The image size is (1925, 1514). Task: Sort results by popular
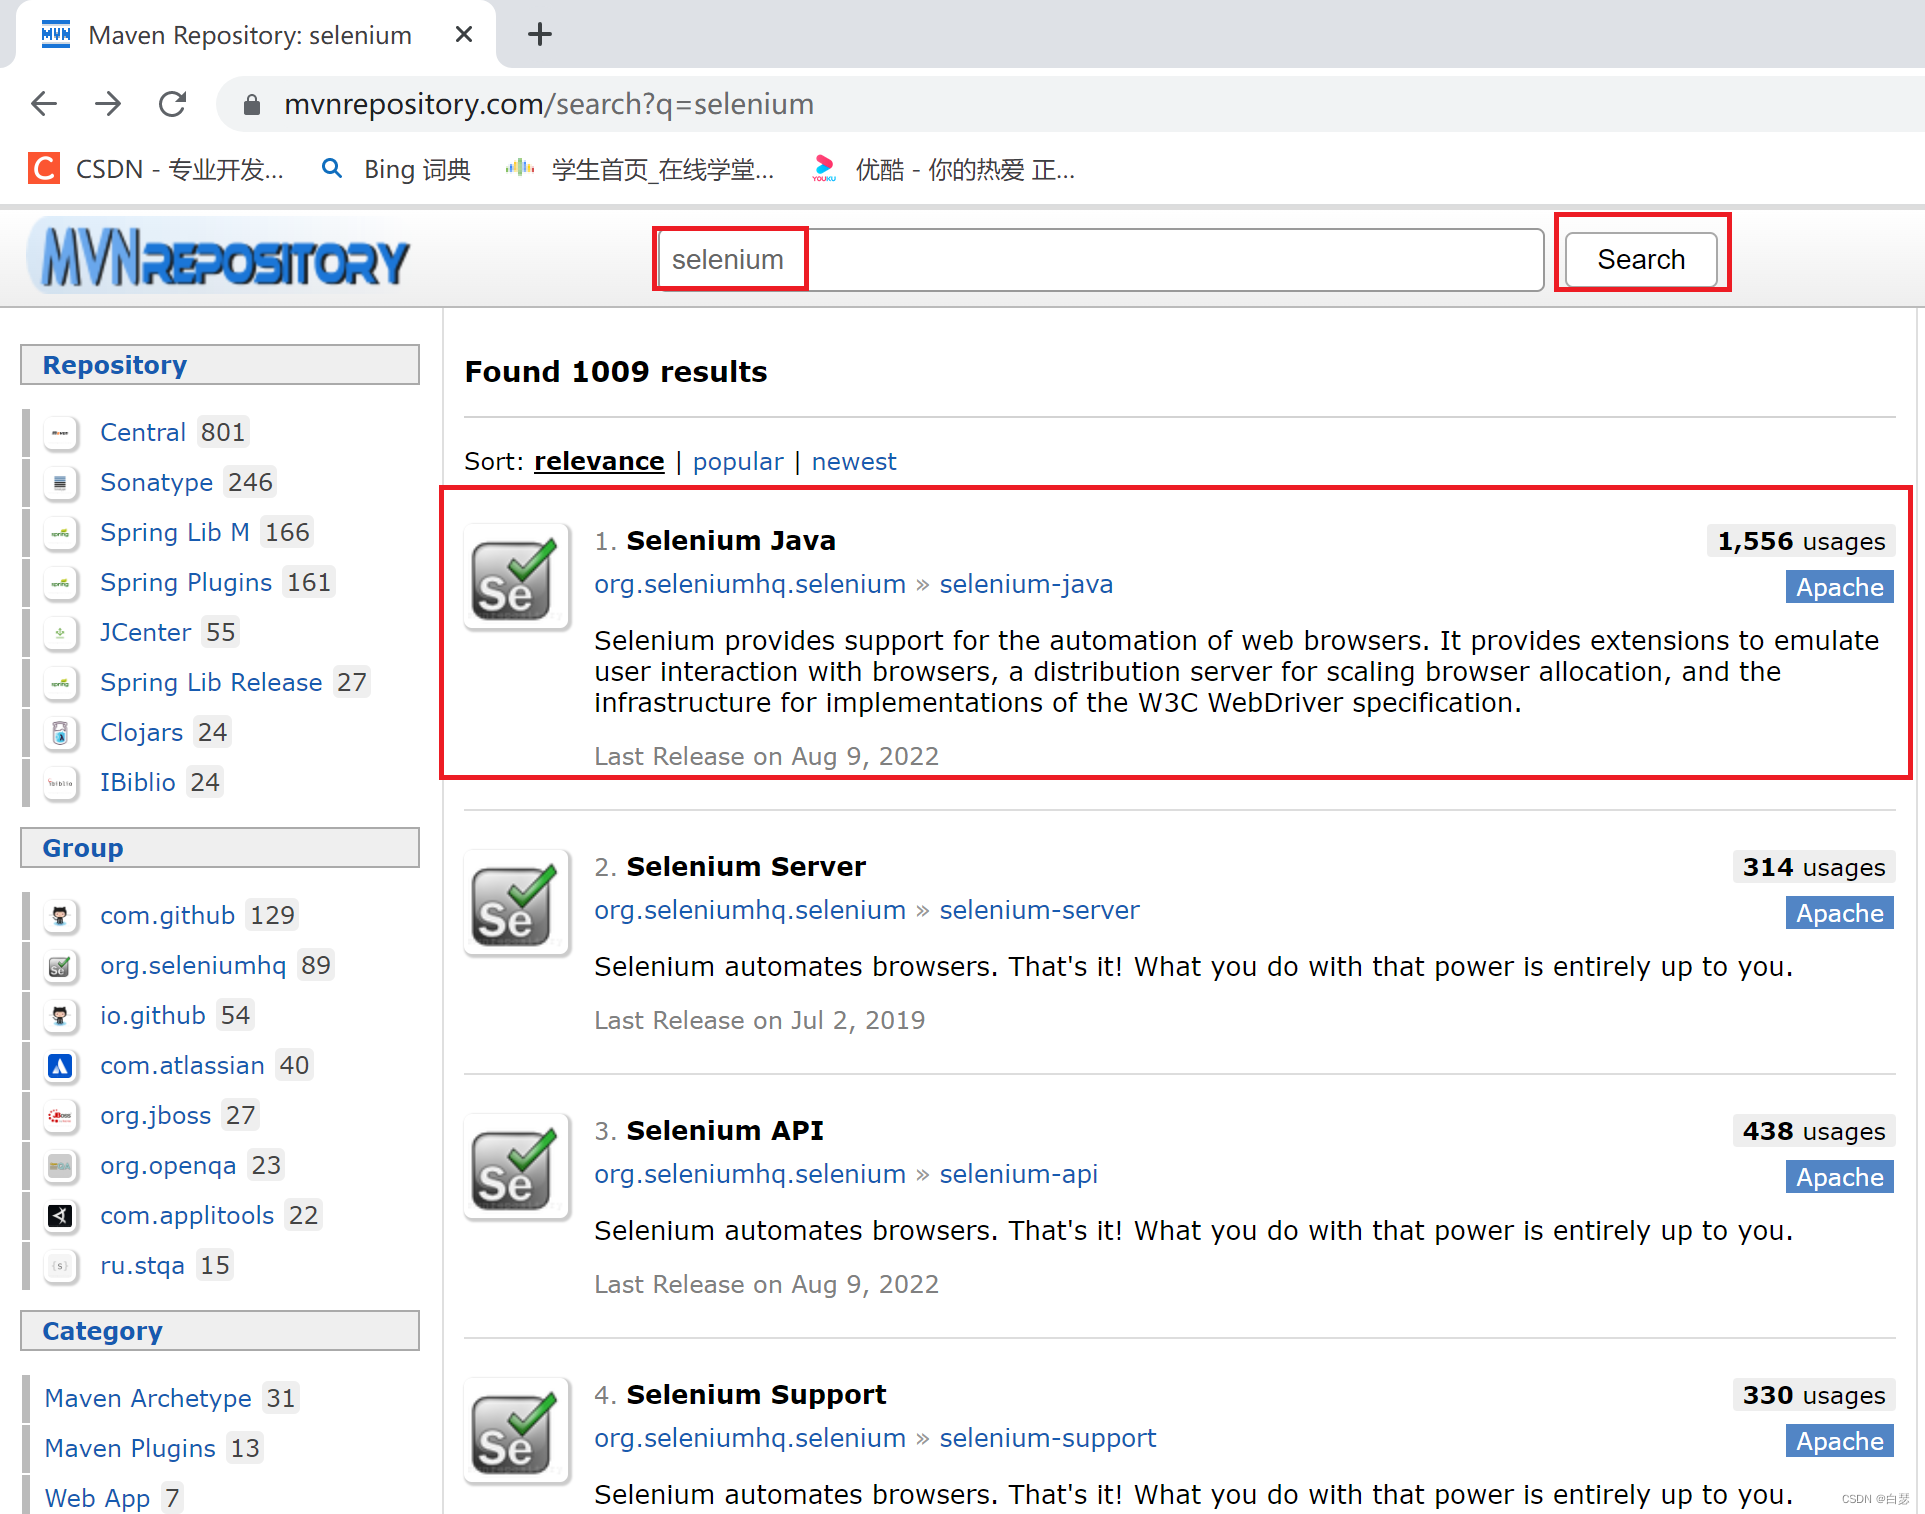click(737, 462)
